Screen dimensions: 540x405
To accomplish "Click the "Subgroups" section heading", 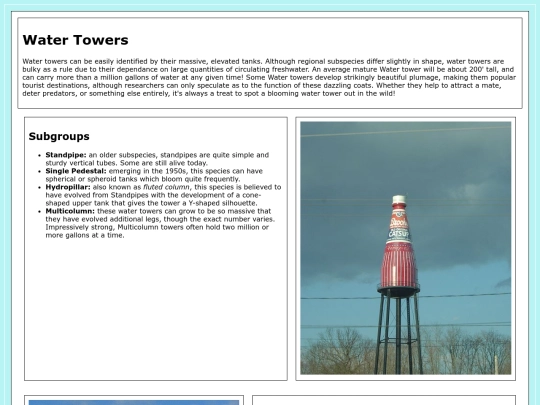I will [x=59, y=136].
